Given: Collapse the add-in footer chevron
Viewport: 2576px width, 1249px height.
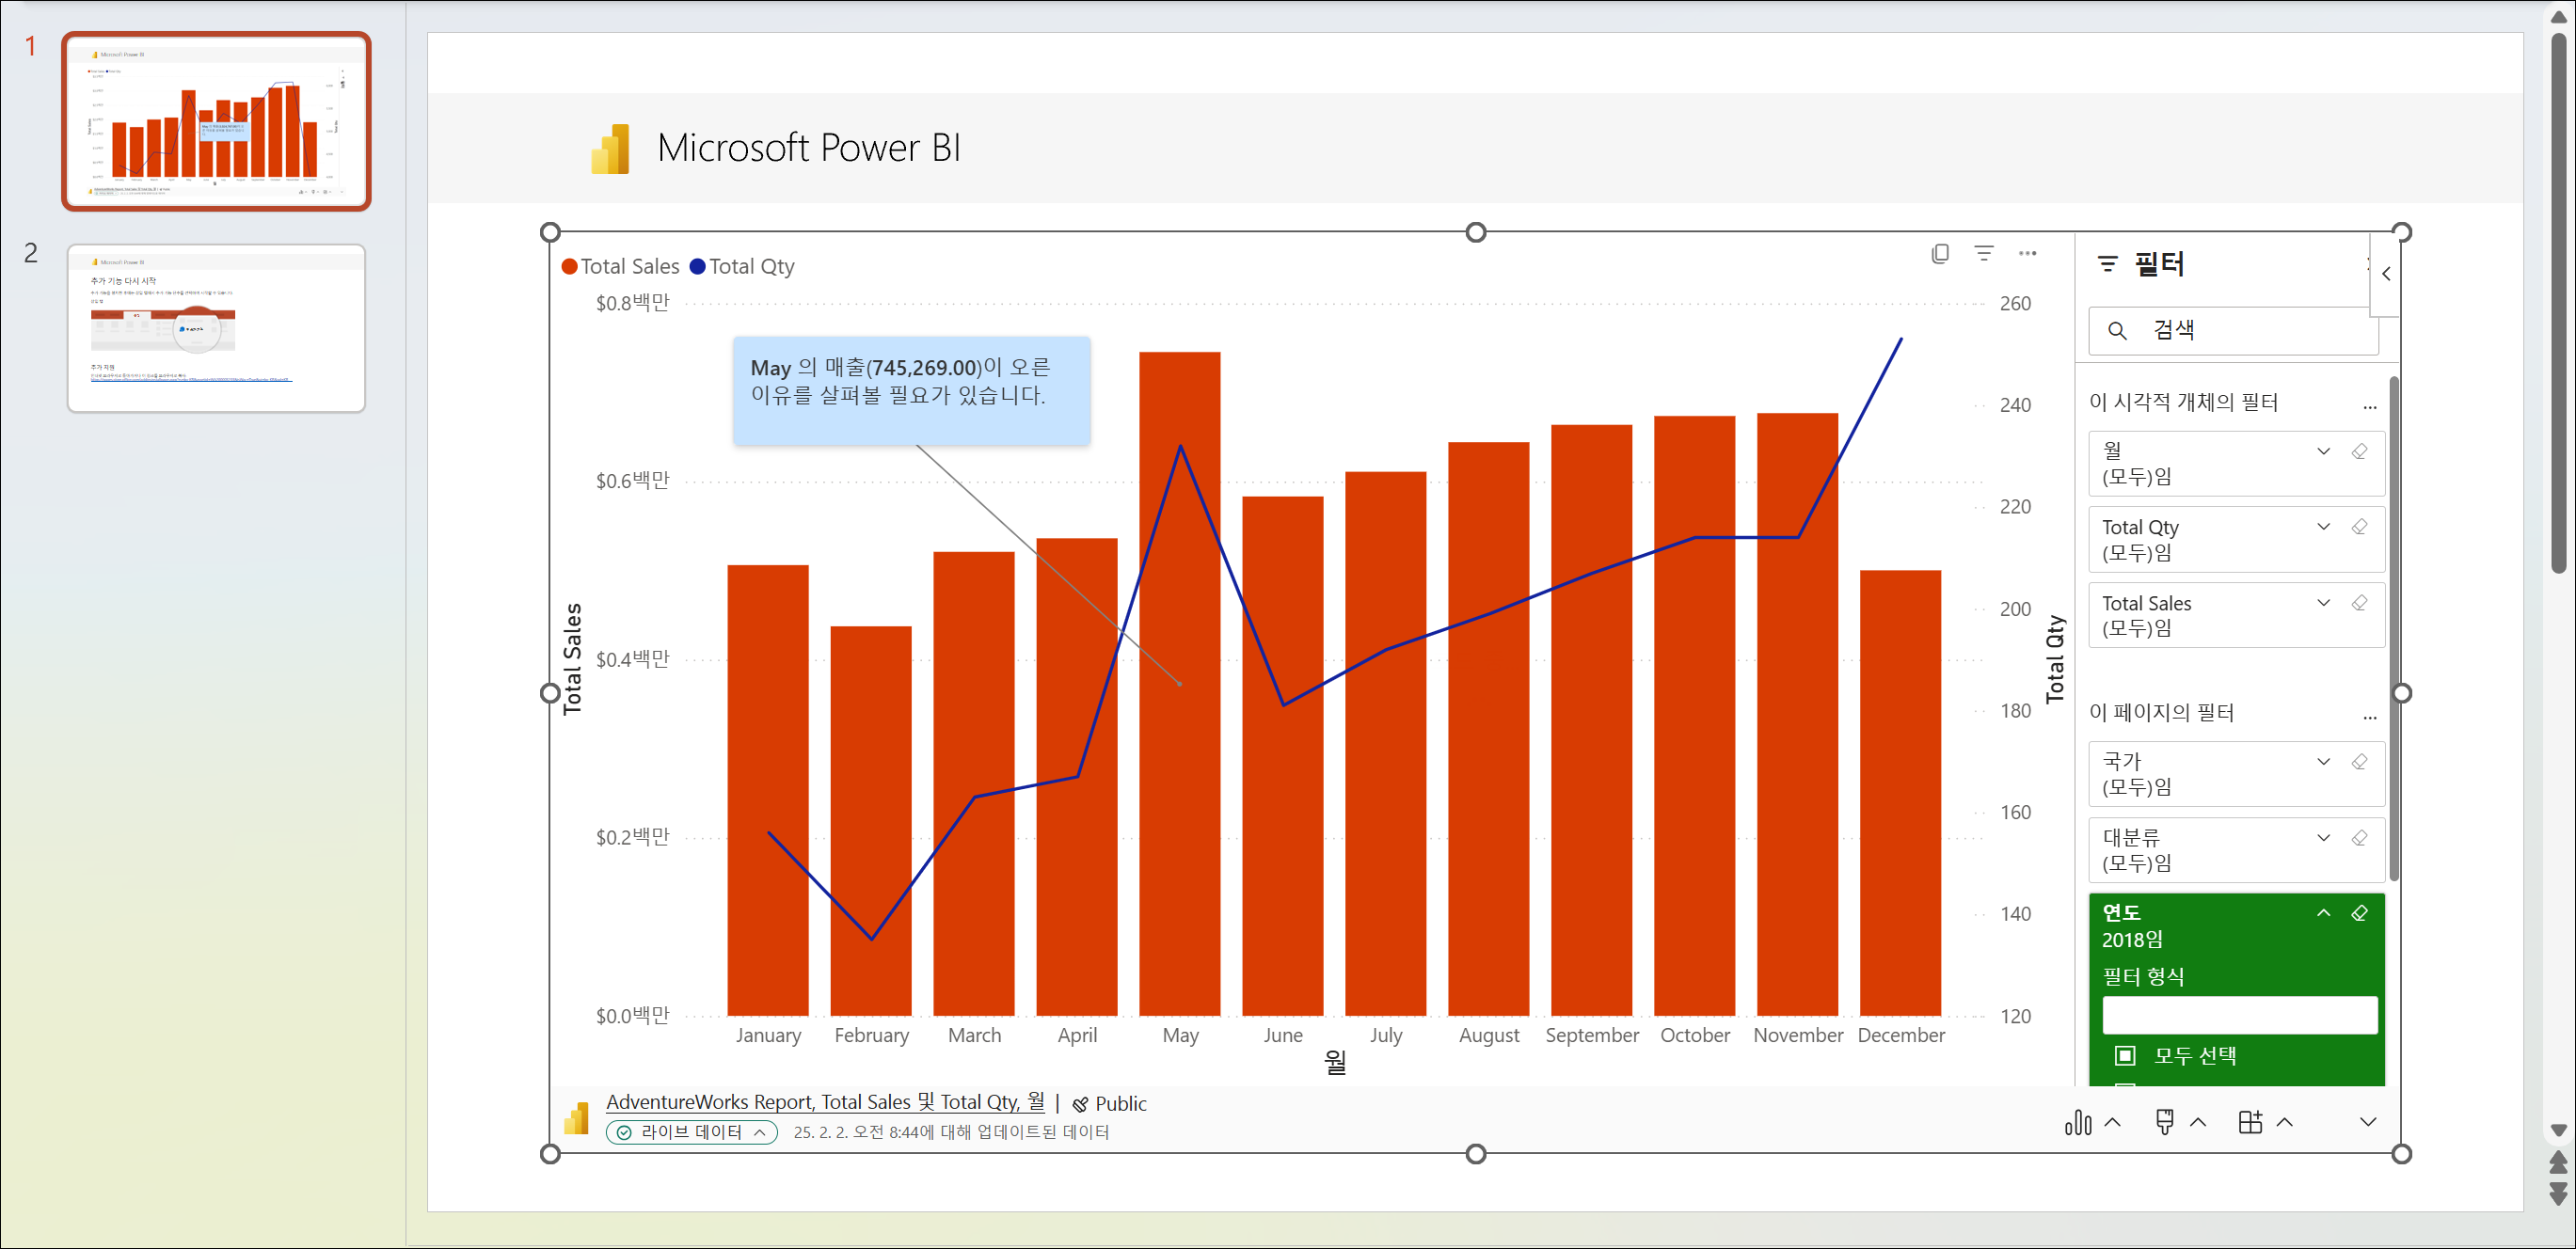Looking at the screenshot, I should [2367, 1123].
